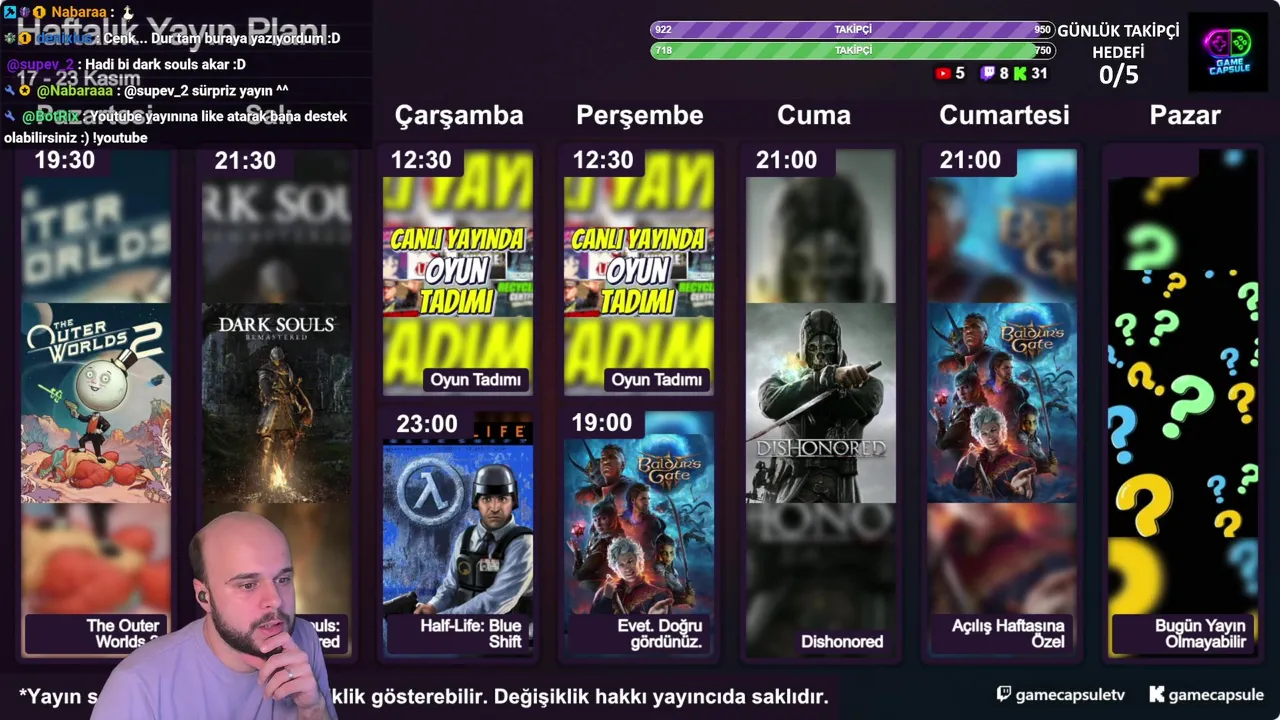Select the Çarşamba day header

459,115
